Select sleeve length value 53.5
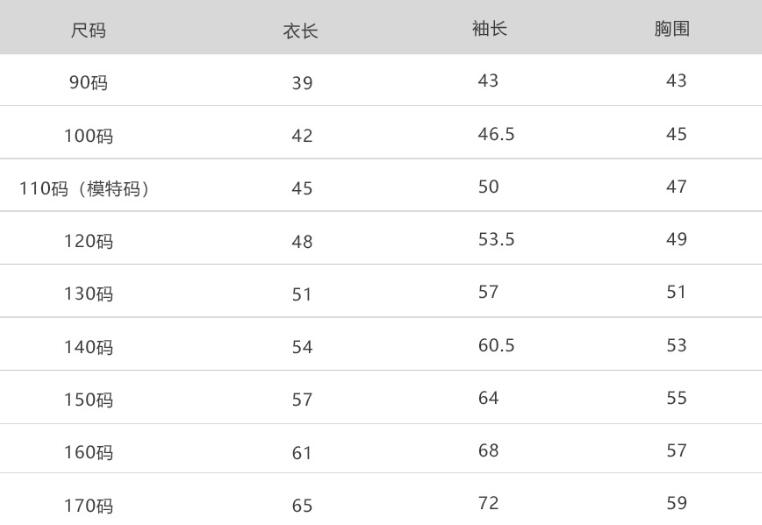Screen dimensions: 762x525 tap(496, 239)
